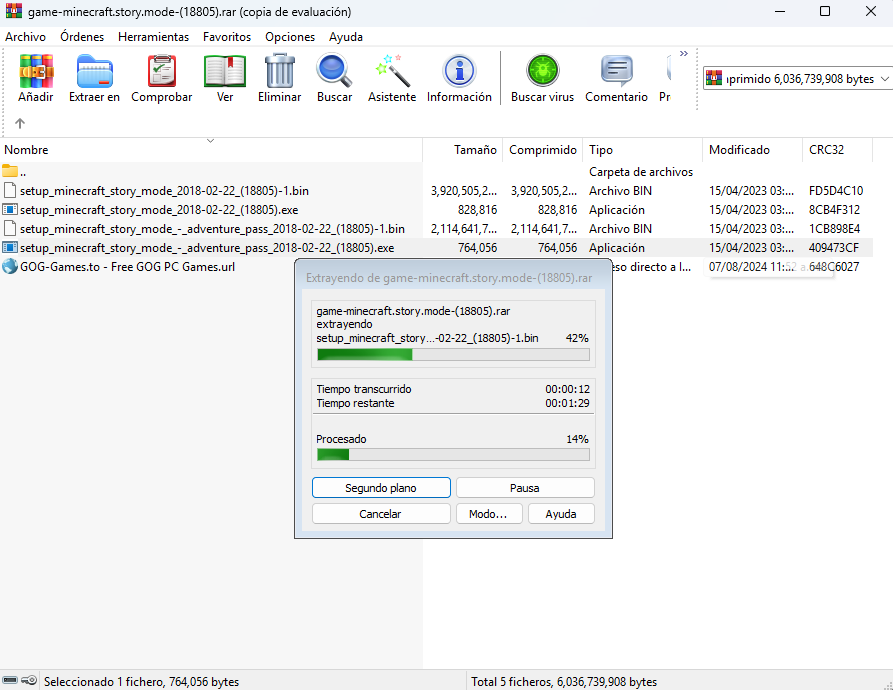The image size is (893, 690).
Task: Select setup_minecraft_story_mode_2018-02-22_(18805).exe file name
Action: 159,210
